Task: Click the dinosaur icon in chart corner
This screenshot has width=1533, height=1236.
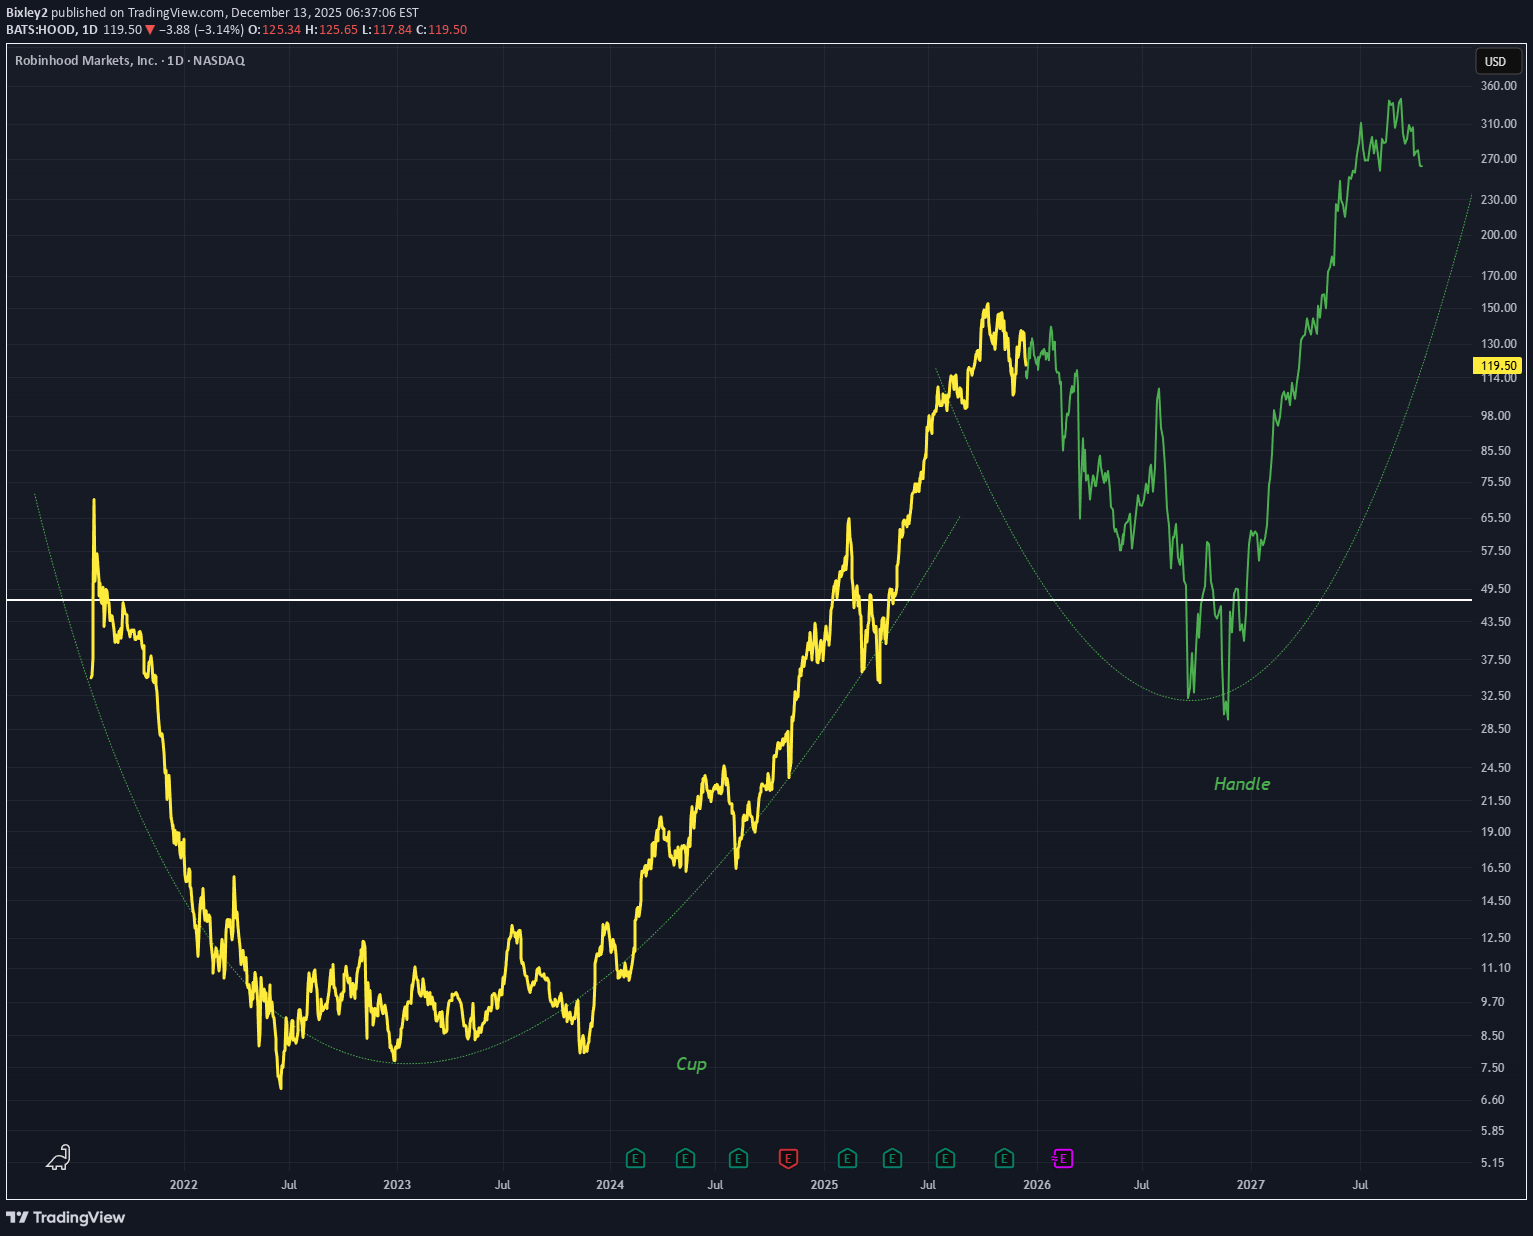Action: pos(59,1158)
